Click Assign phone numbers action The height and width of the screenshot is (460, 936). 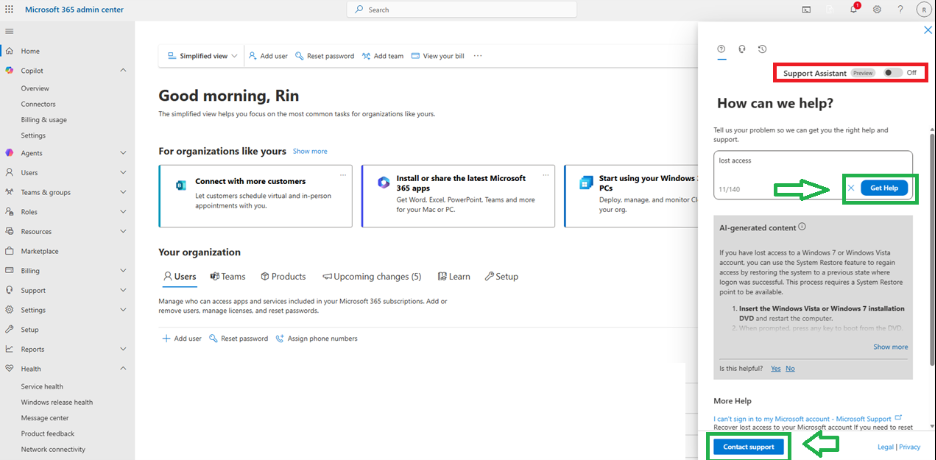(x=316, y=338)
